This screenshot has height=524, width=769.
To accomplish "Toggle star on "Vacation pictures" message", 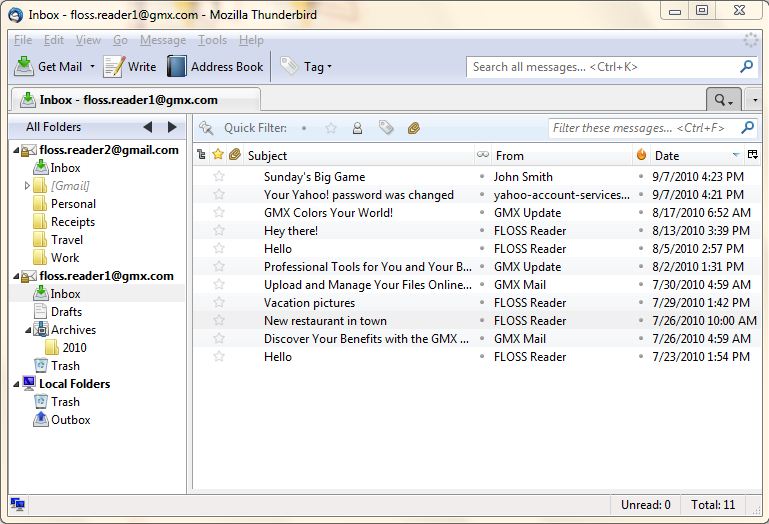I will click(219, 303).
